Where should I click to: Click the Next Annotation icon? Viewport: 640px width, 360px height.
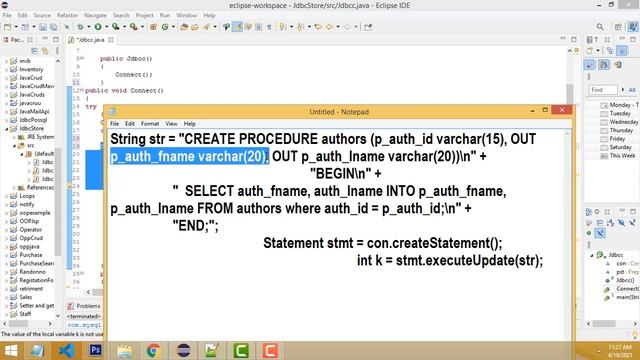[282, 27]
